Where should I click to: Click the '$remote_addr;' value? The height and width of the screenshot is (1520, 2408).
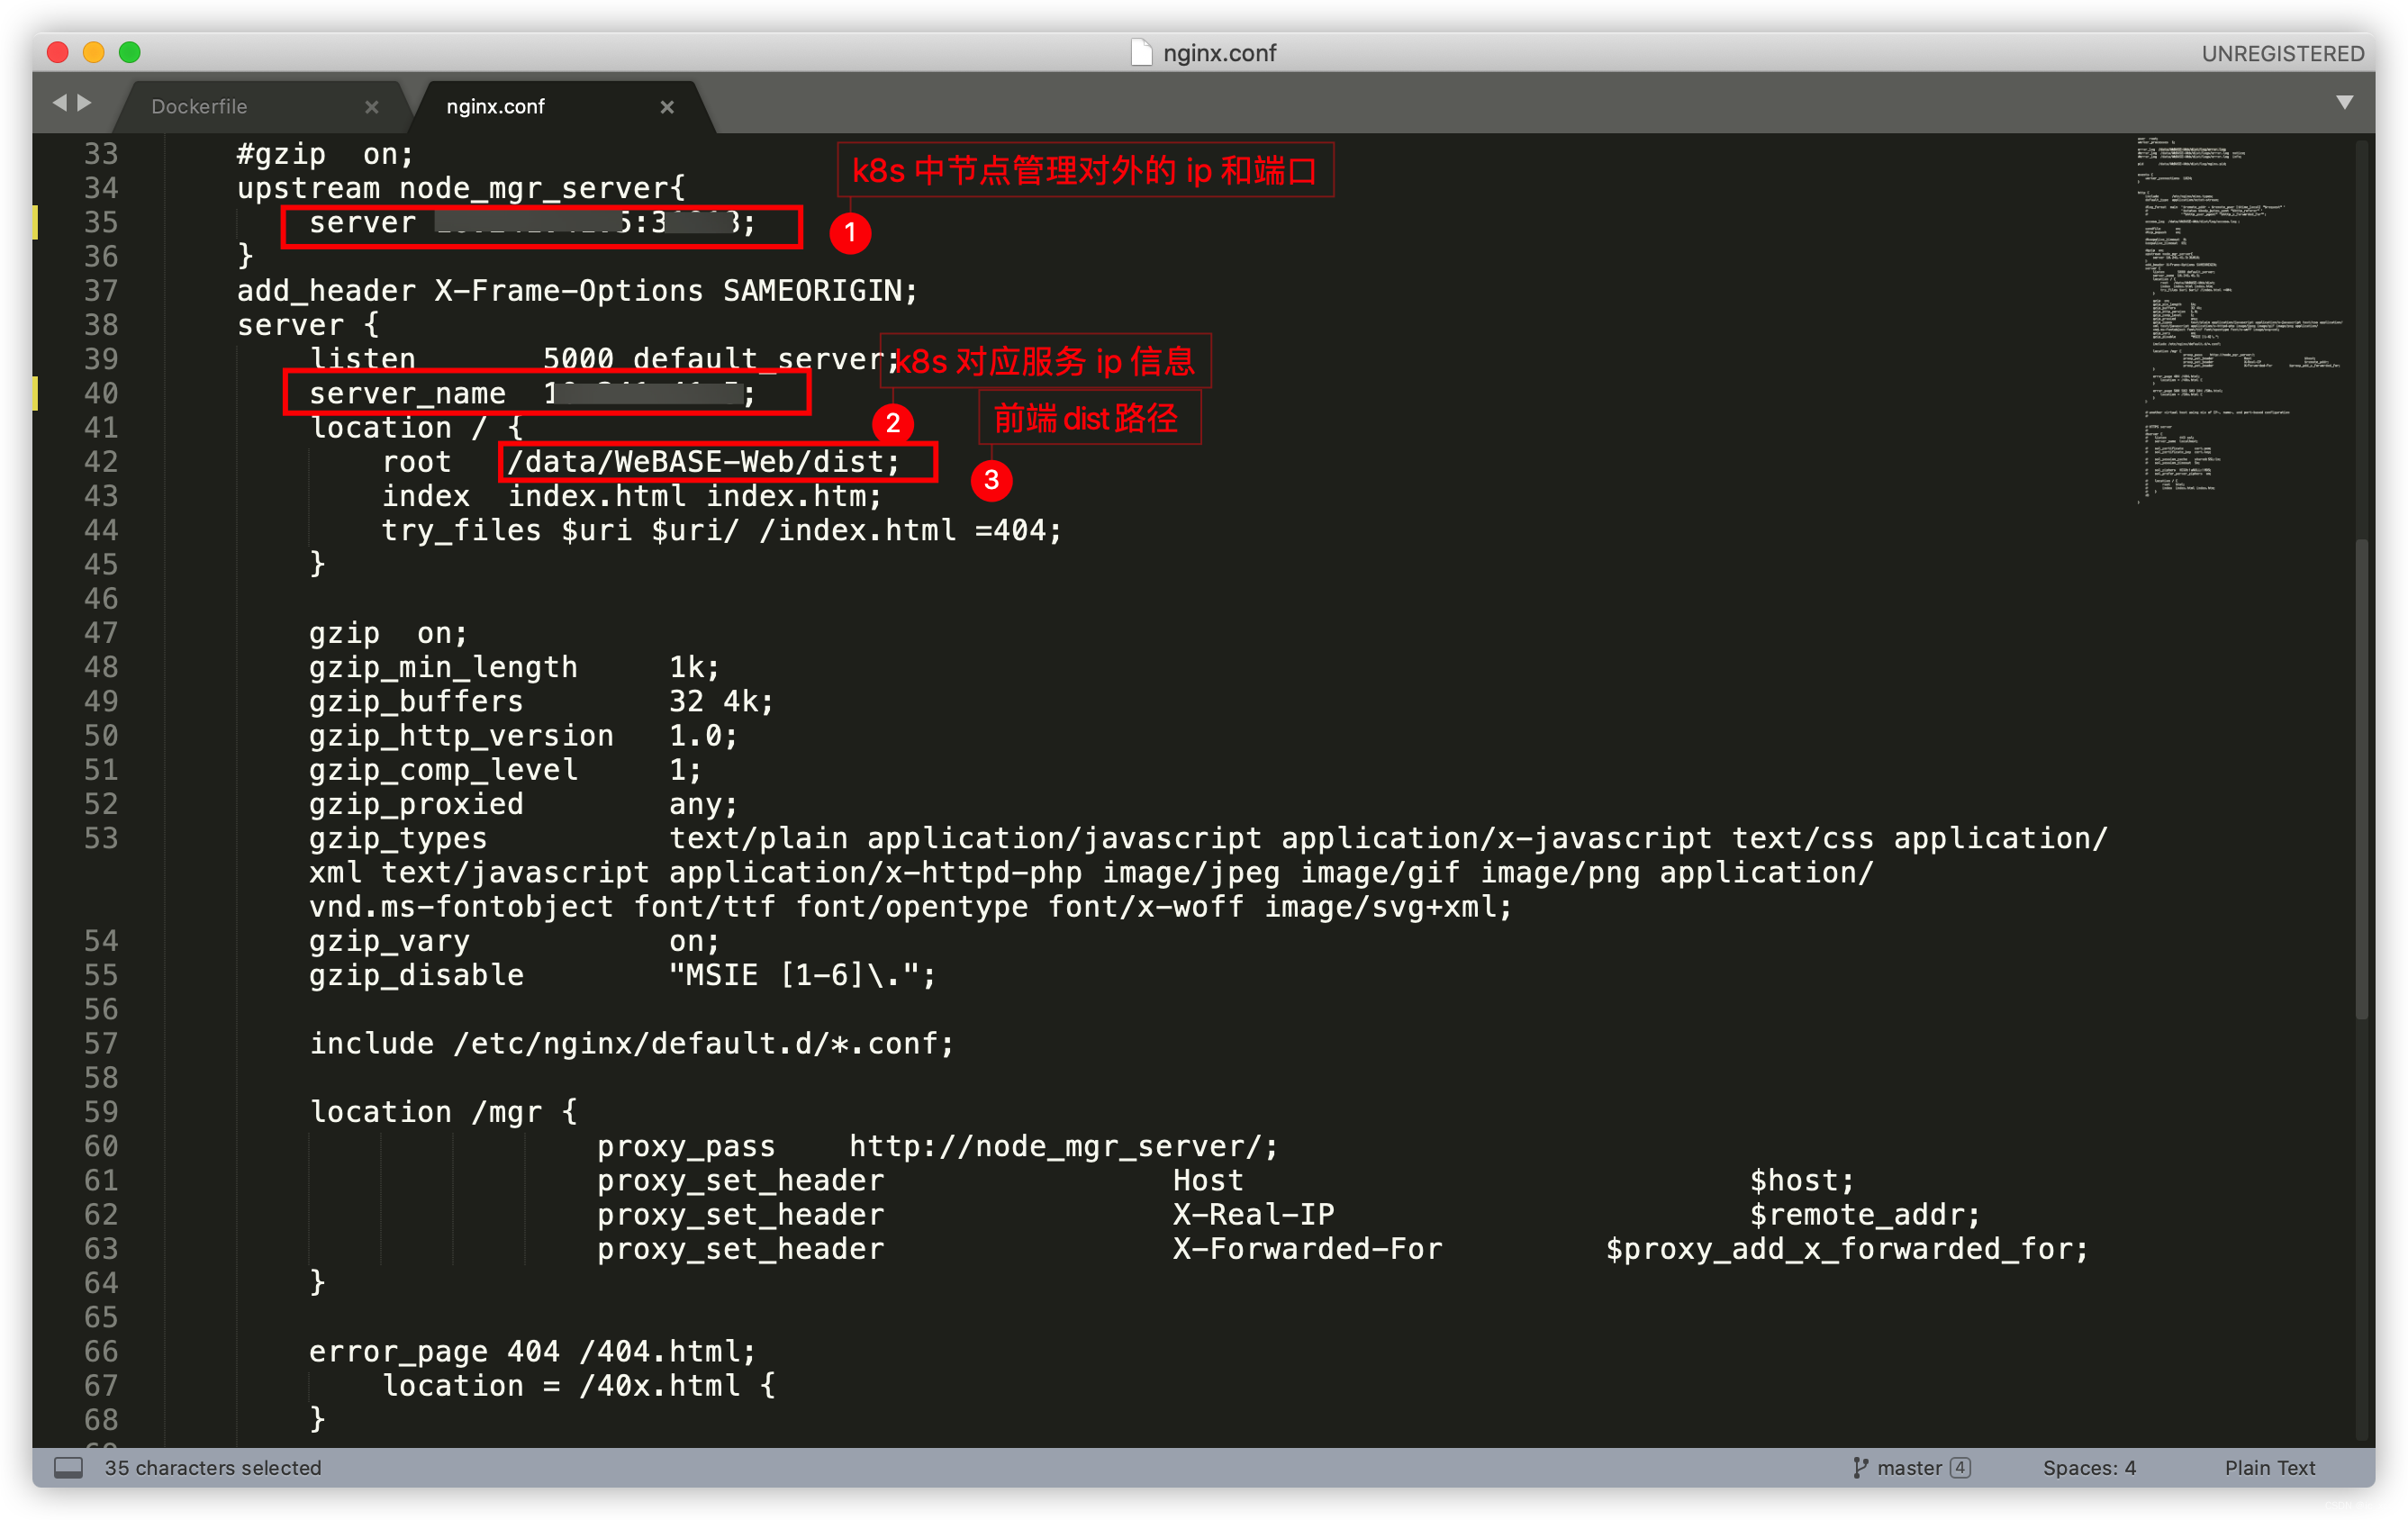pos(1865,1214)
